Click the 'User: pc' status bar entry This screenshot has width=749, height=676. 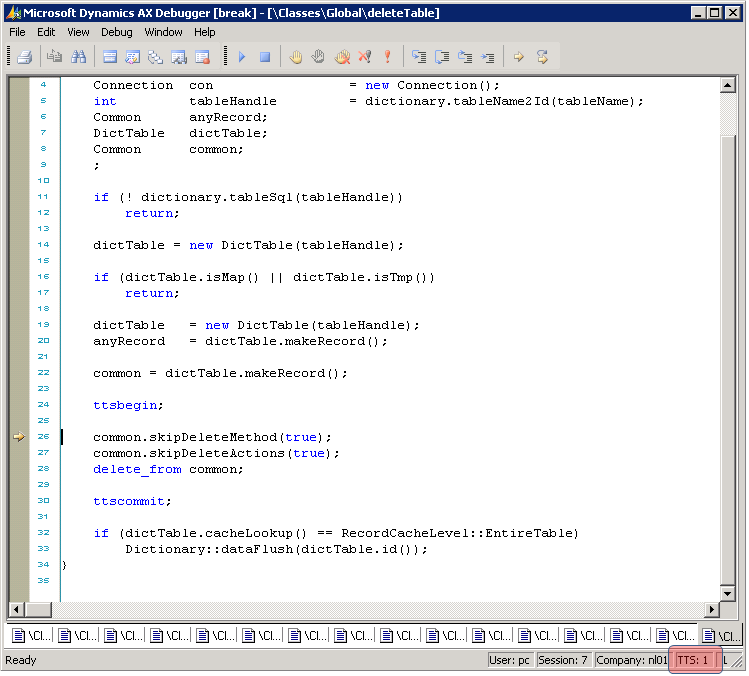[x=509, y=660]
